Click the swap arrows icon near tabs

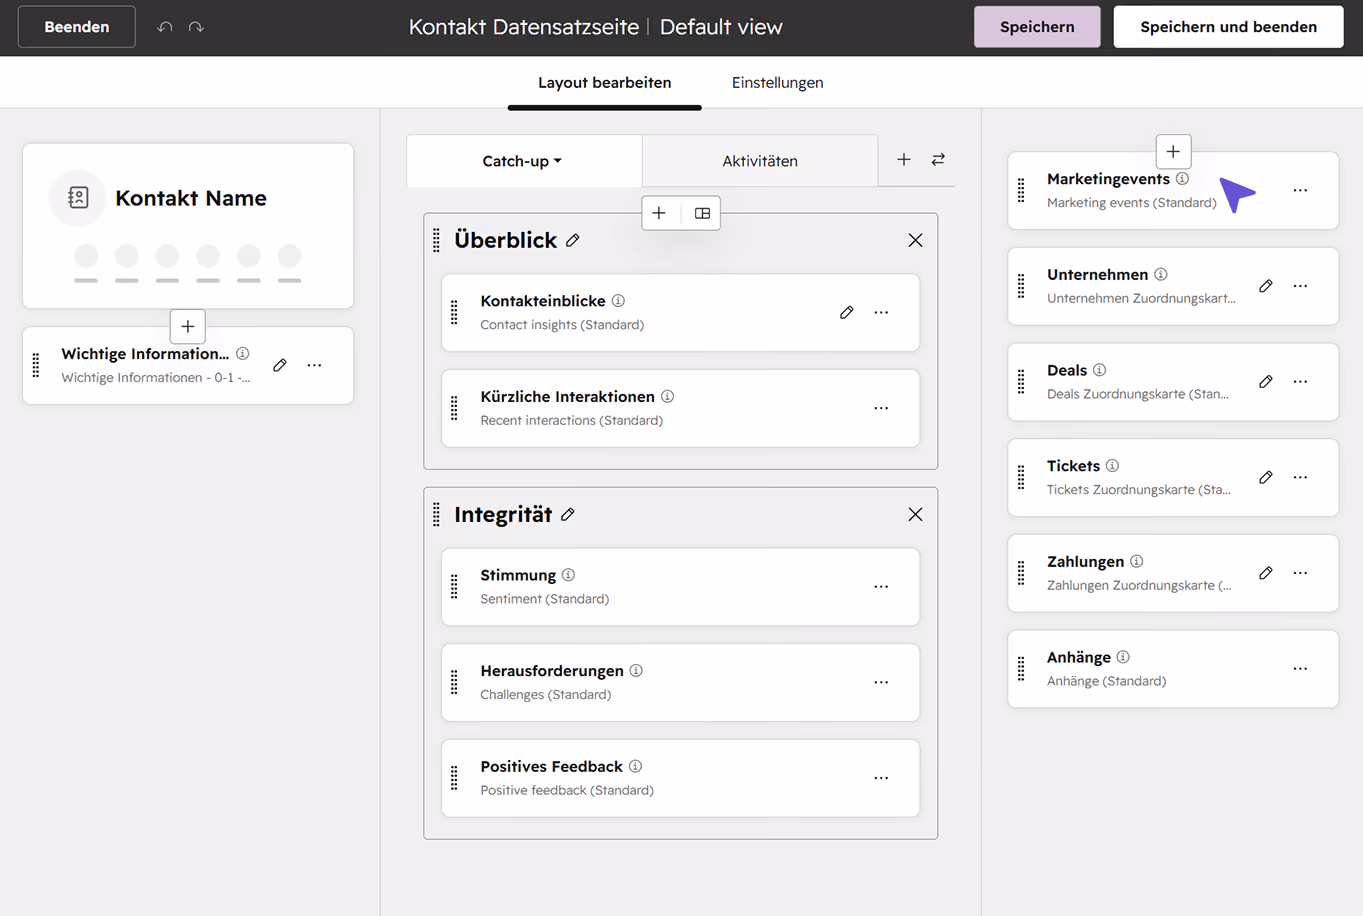tap(938, 159)
